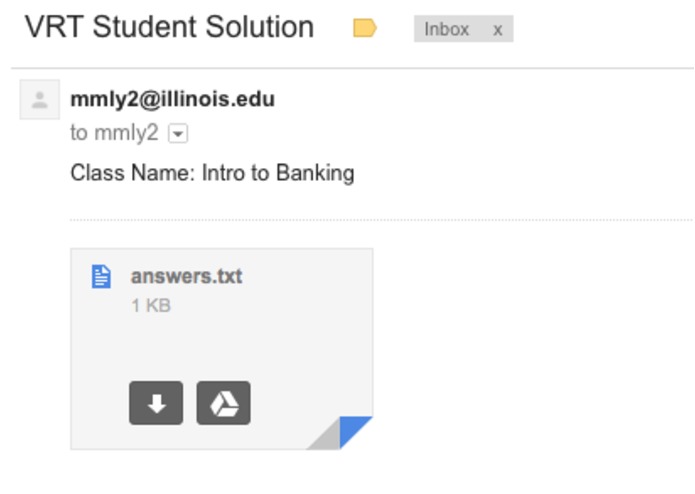Image resolution: width=695 pixels, height=494 pixels.
Task: Click sender address mmly2@illinois.edu
Action: pyautogui.click(x=172, y=99)
